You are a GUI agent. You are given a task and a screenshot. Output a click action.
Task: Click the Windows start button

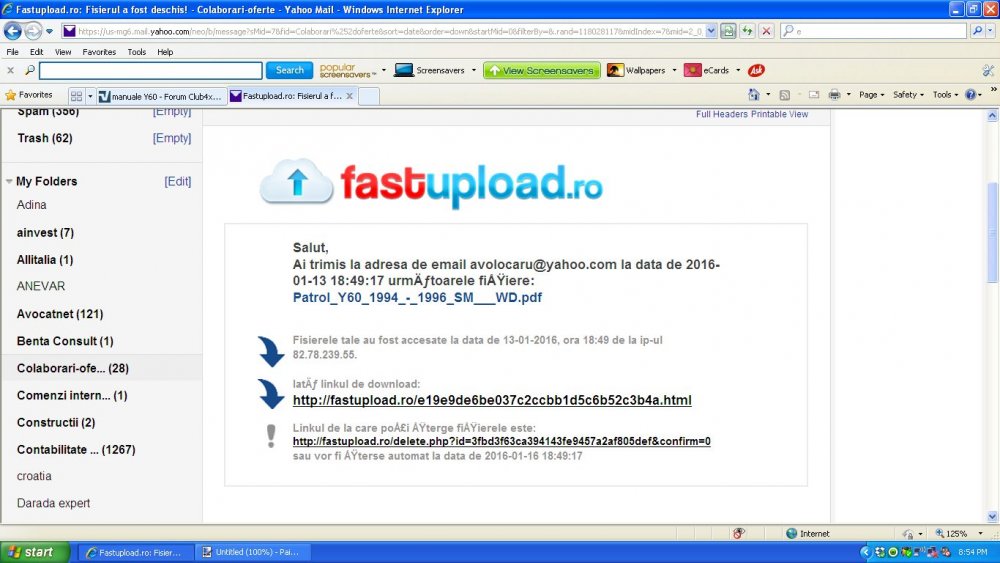click(34, 552)
